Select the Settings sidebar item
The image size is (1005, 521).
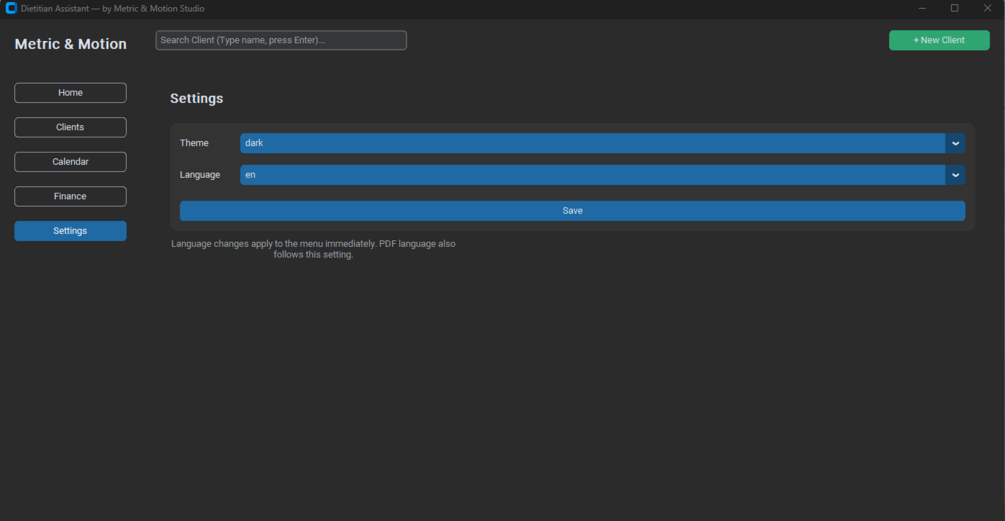coord(71,231)
